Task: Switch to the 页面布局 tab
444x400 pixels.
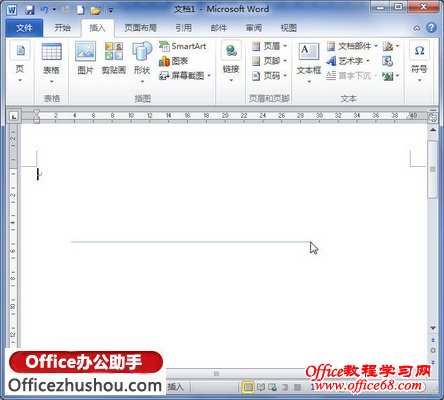Action: click(x=140, y=28)
